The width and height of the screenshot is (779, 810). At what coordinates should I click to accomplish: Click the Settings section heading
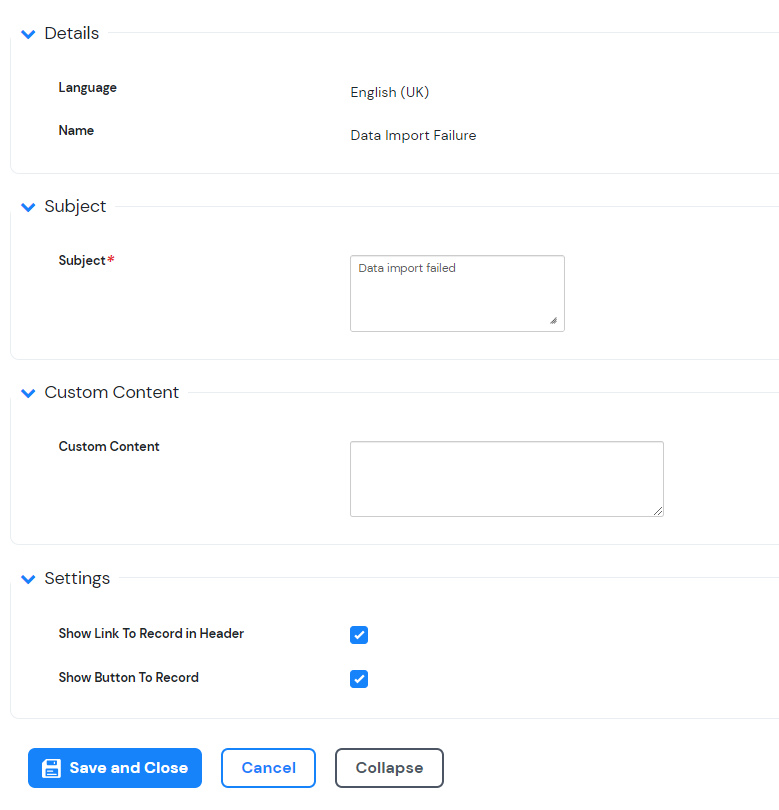[x=77, y=579]
